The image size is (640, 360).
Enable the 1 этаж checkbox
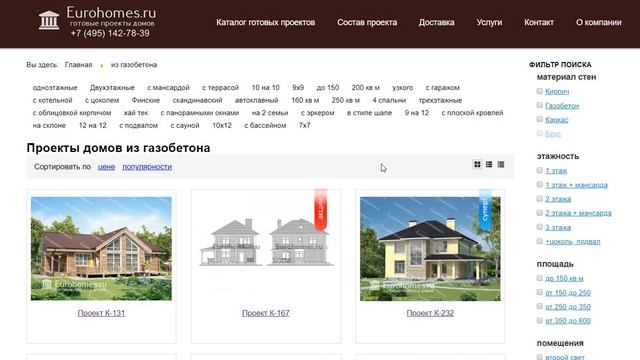tap(540, 170)
